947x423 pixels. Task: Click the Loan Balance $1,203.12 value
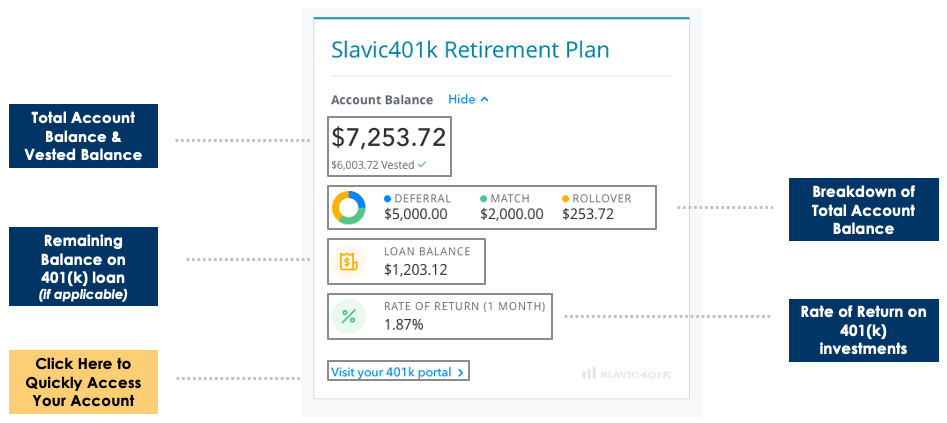click(416, 269)
